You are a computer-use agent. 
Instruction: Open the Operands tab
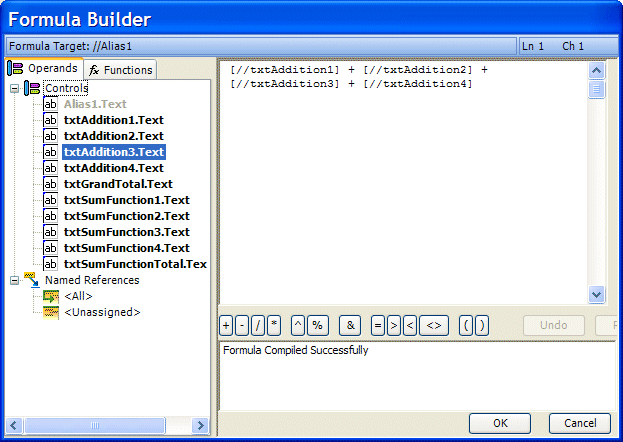coord(43,68)
